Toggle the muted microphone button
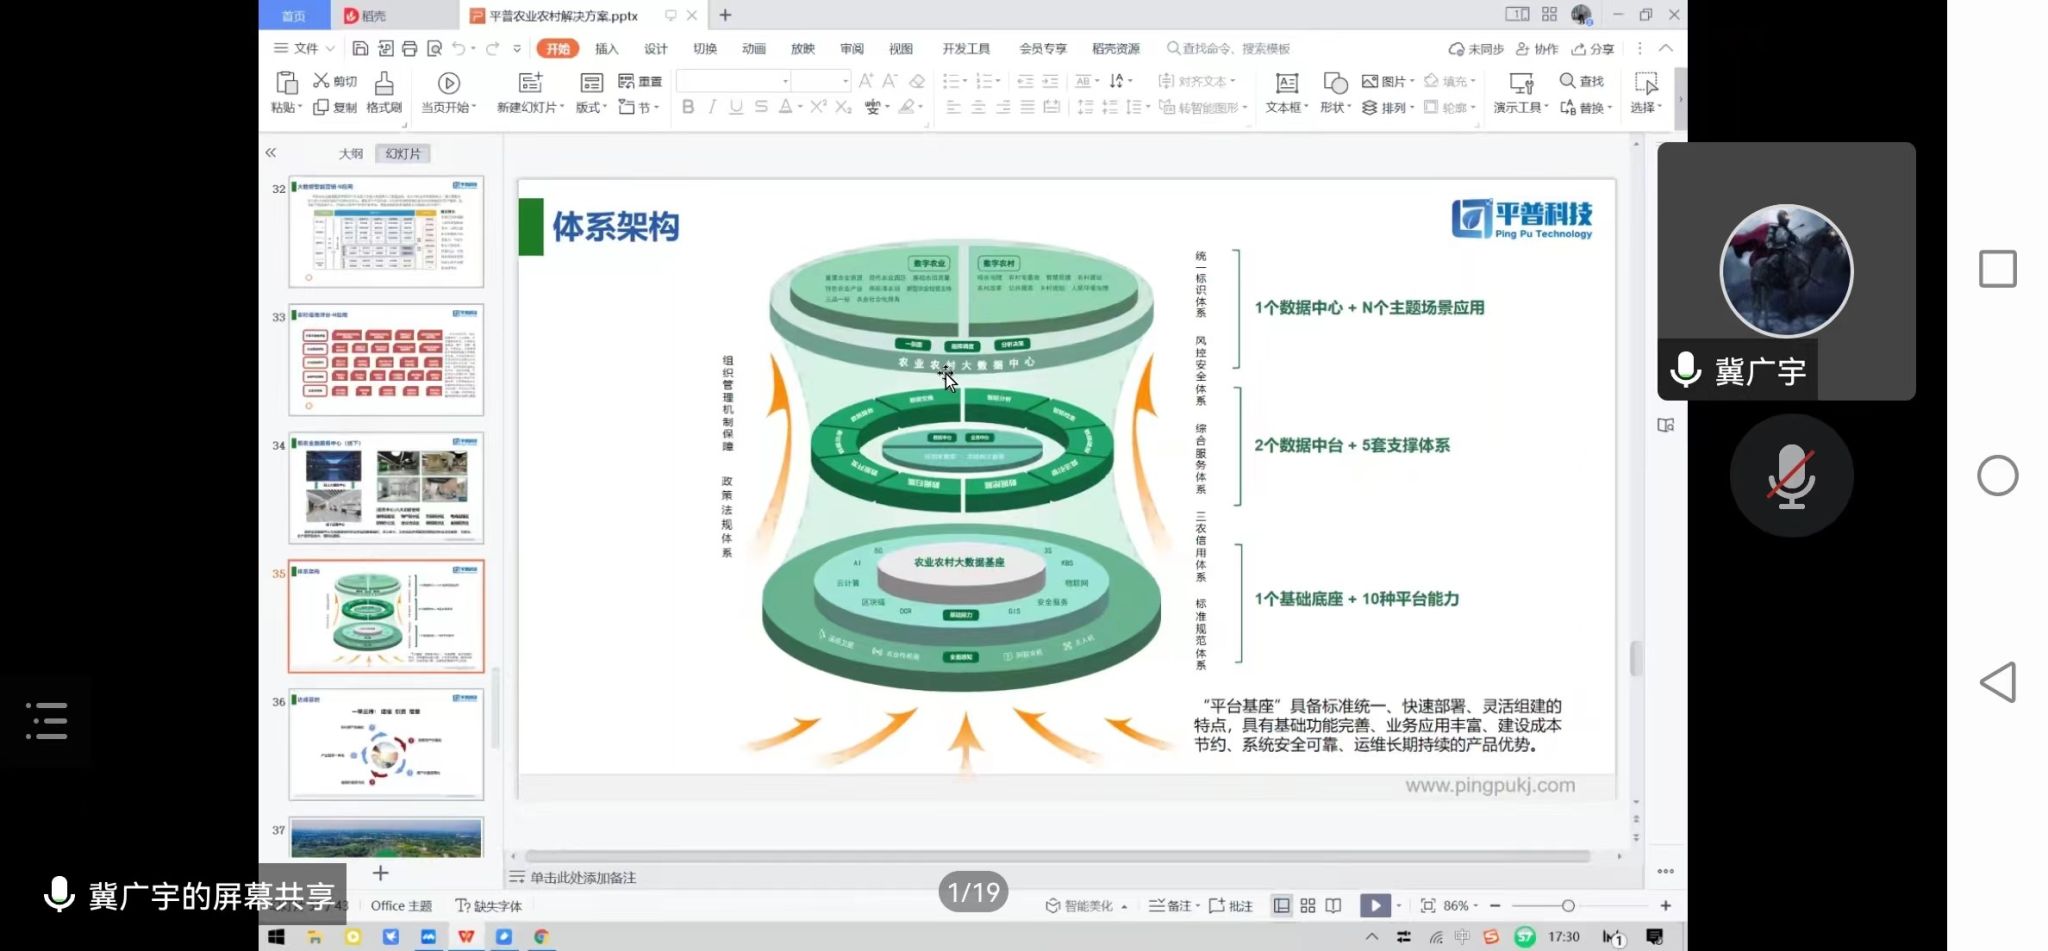The width and height of the screenshot is (2048, 951). coord(1791,476)
